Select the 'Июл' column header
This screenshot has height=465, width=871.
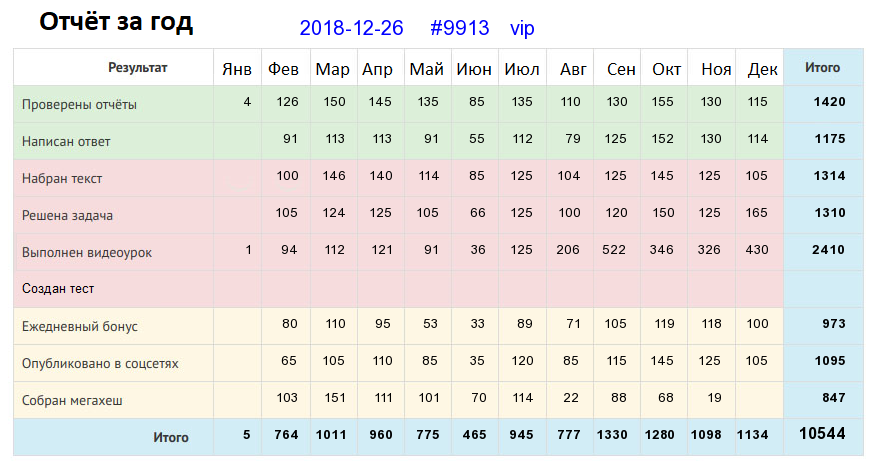pos(522,69)
